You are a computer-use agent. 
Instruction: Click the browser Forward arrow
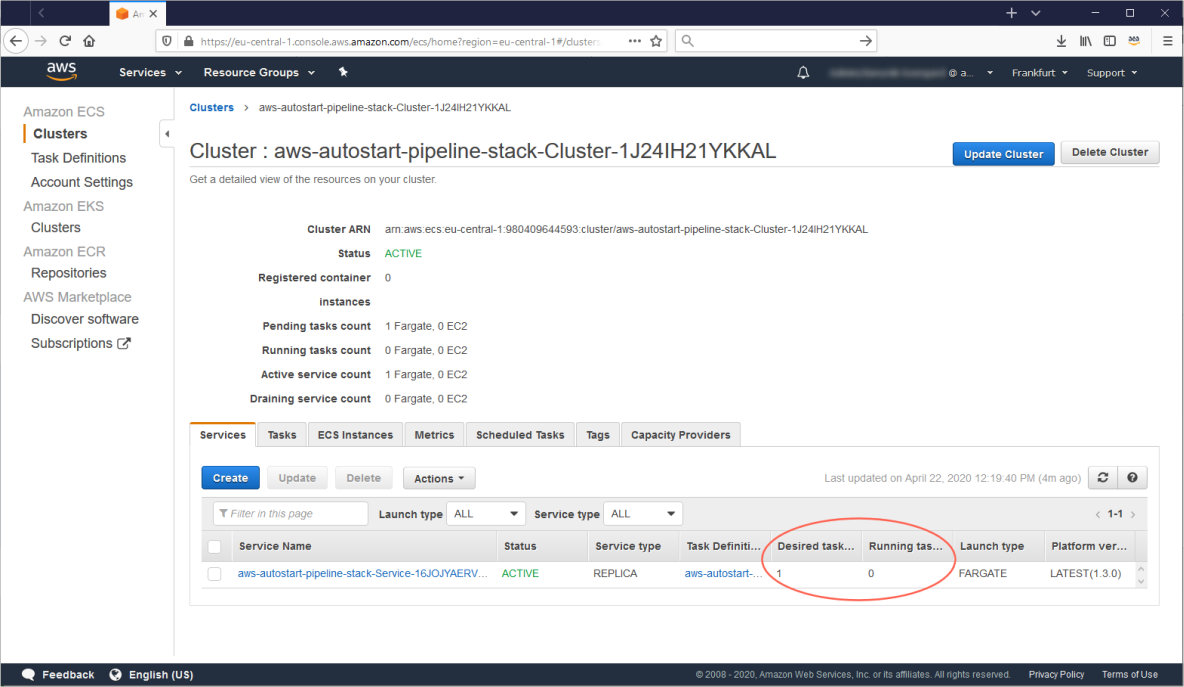coord(41,41)
